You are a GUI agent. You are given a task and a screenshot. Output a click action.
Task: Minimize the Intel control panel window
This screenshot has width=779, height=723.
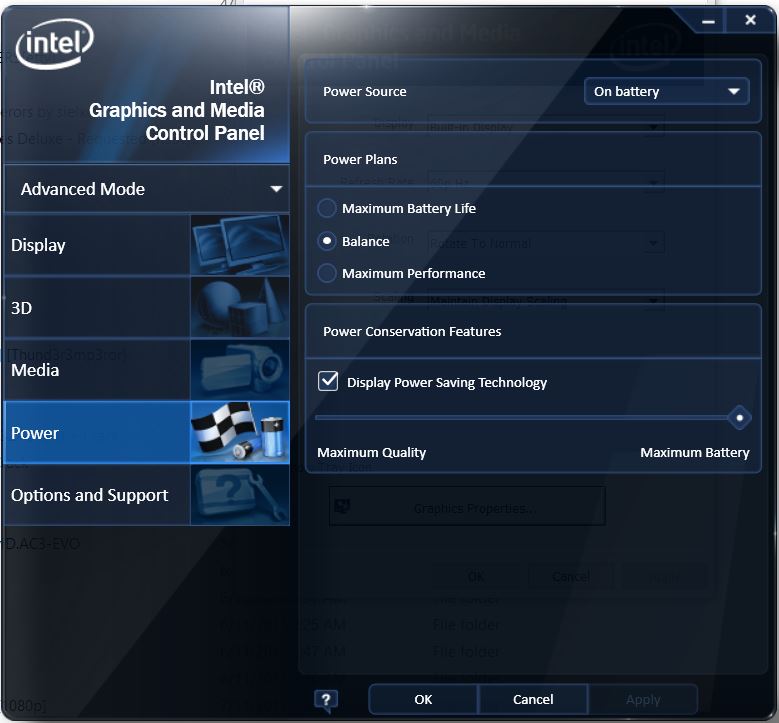(708, 21)
